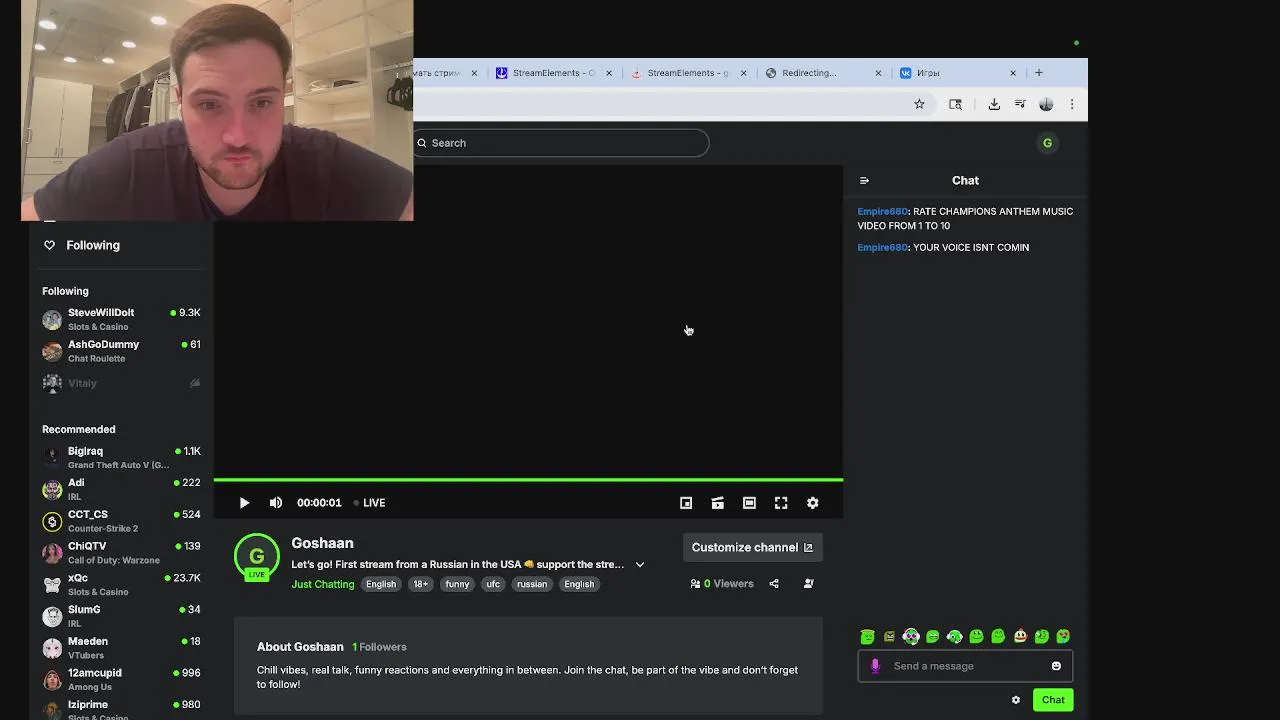
Task: Open xQc channel in recommended list
Action: pos(121,584)
